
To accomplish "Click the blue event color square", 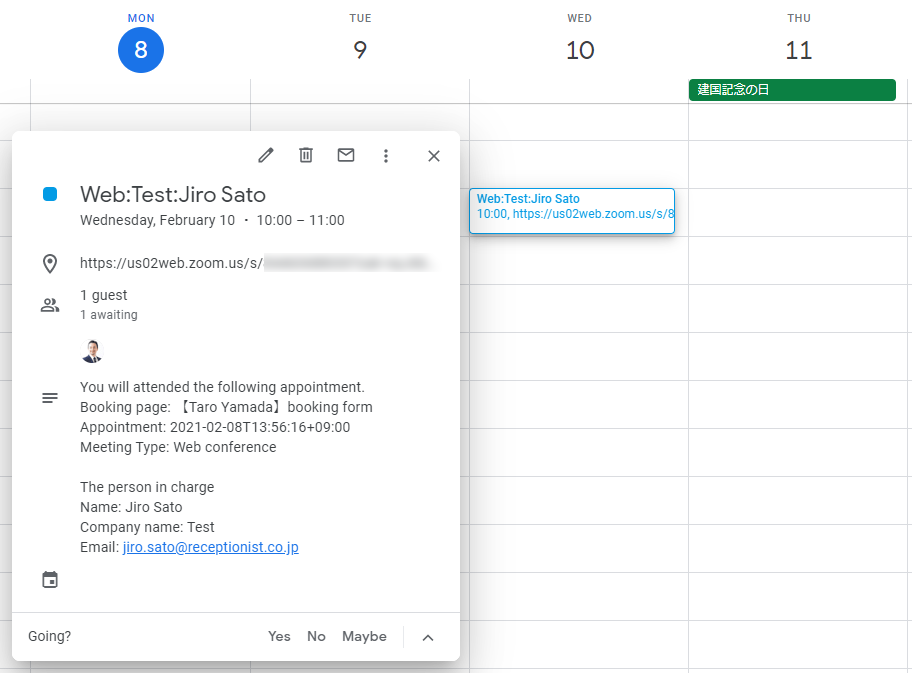I will click(x=50, y=195).
